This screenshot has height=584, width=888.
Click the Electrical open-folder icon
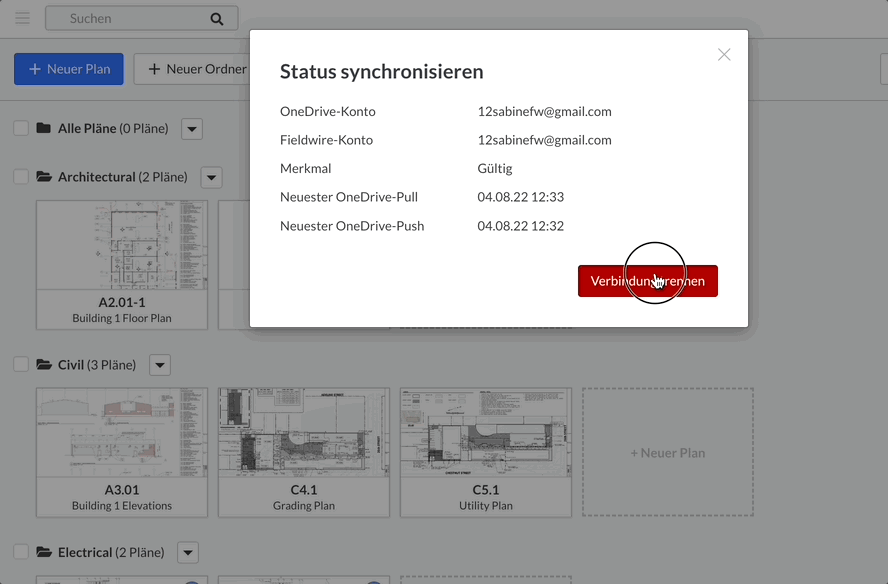[x=44, y=552]
